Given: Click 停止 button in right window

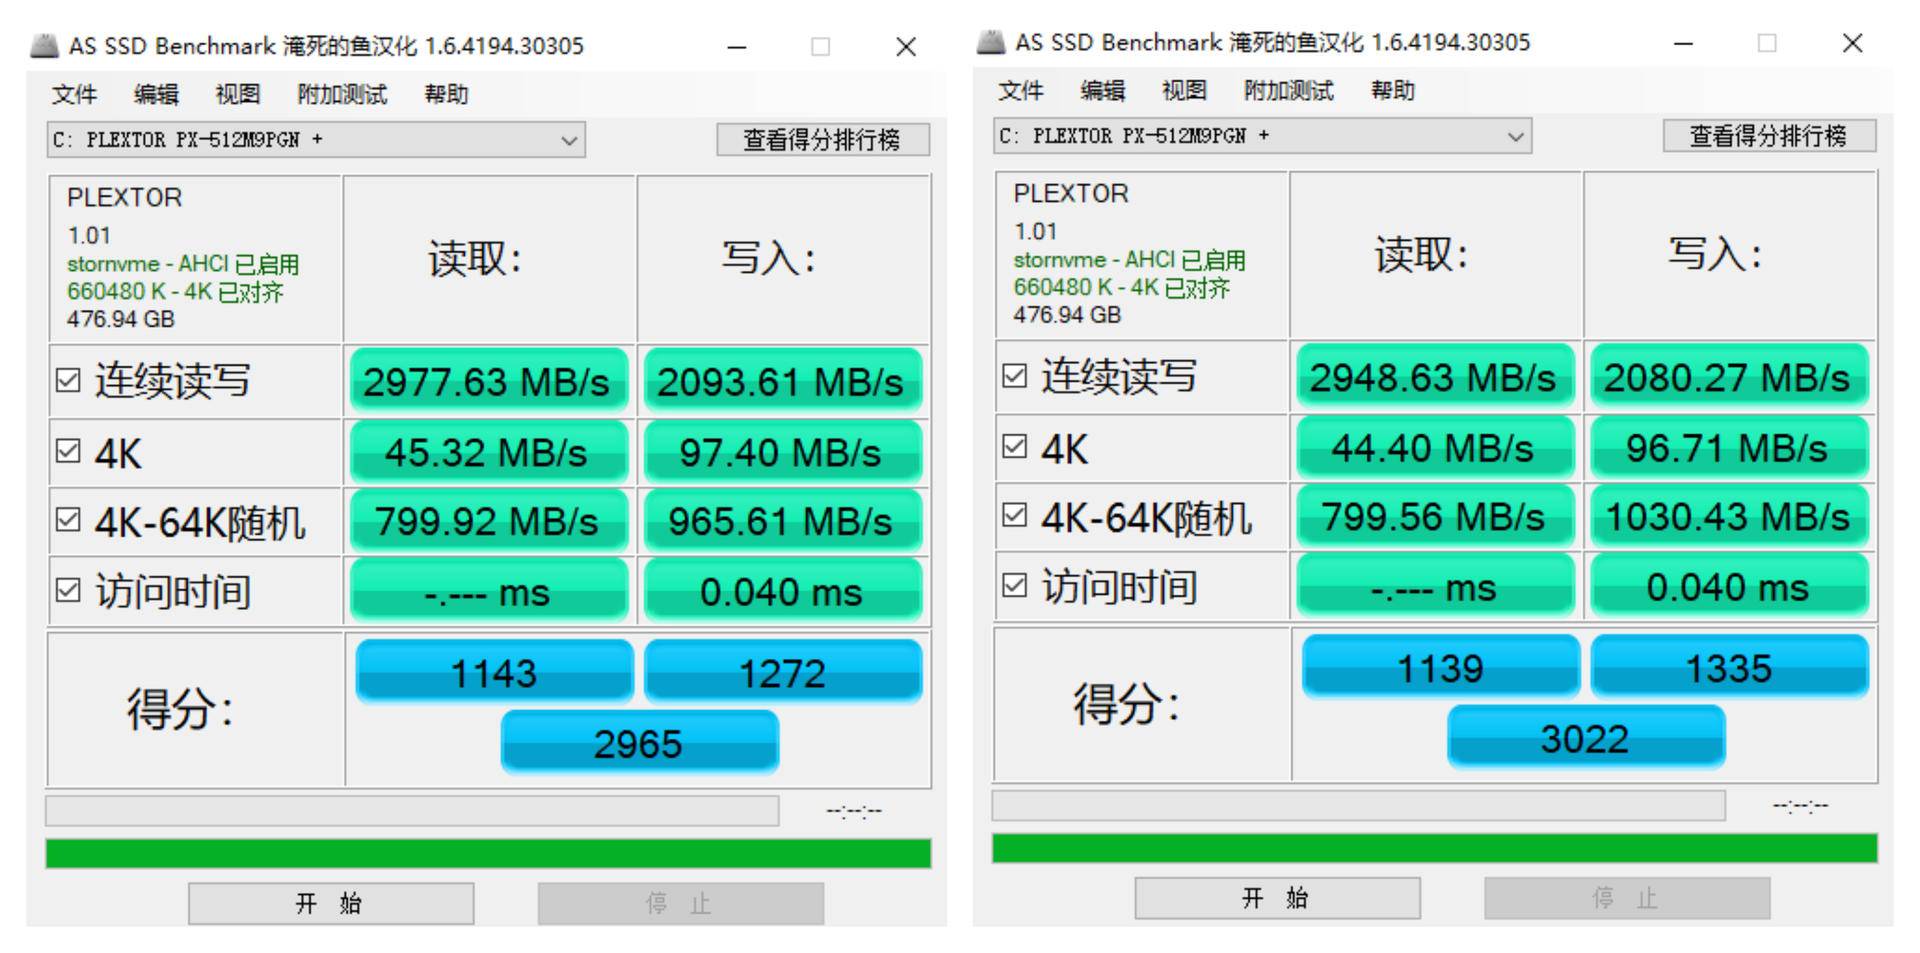Looking at the screenshot, I should [x=1627, y=898].
